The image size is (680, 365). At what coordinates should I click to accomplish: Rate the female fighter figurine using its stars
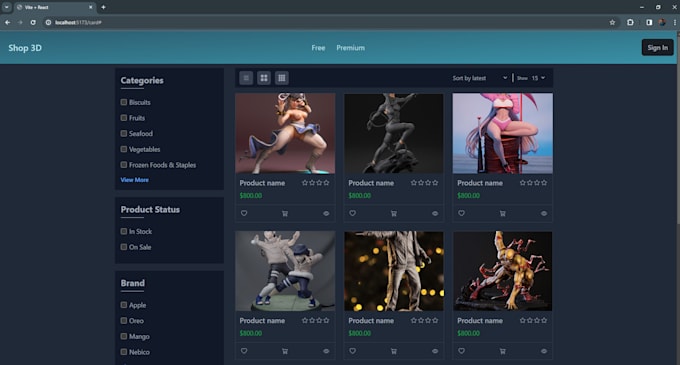point(315,183)
